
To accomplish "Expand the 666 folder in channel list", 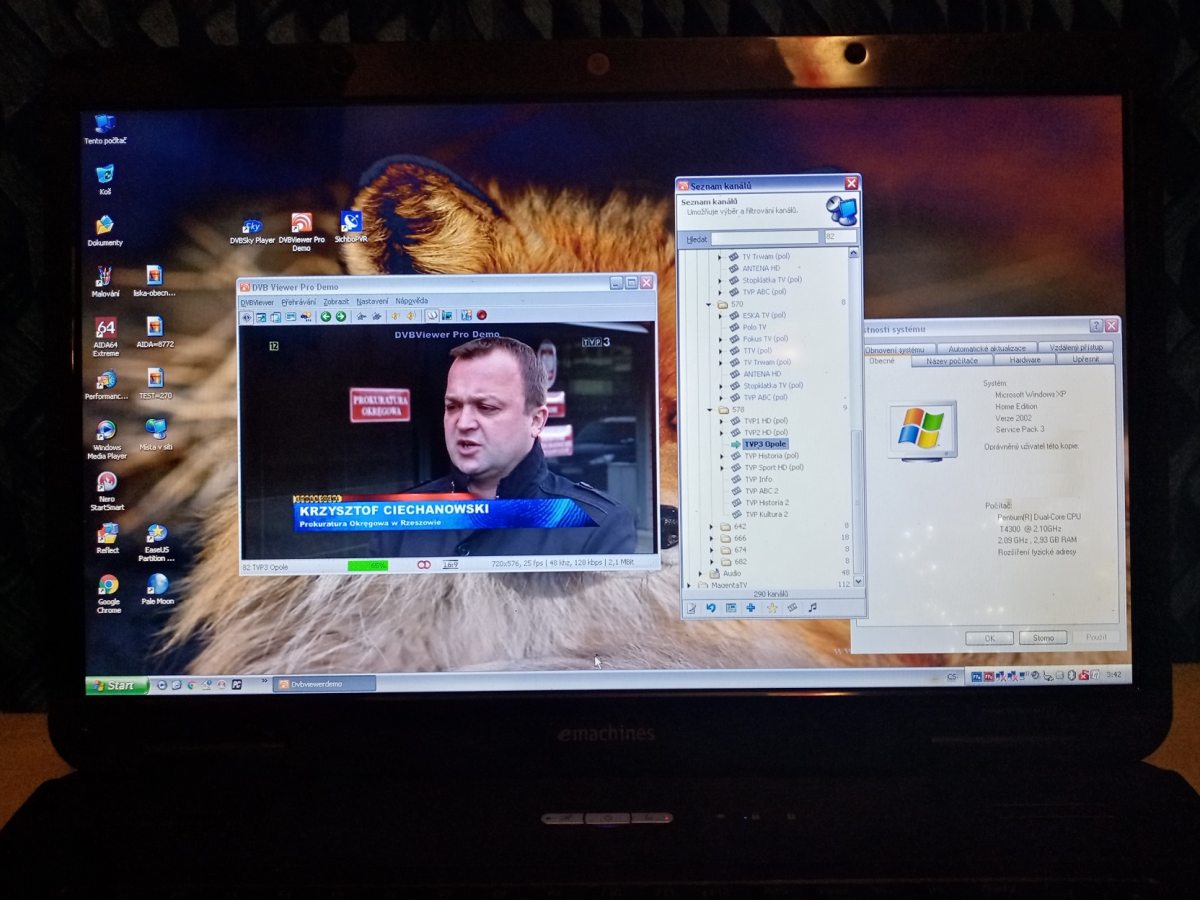I will coord(712,538).
